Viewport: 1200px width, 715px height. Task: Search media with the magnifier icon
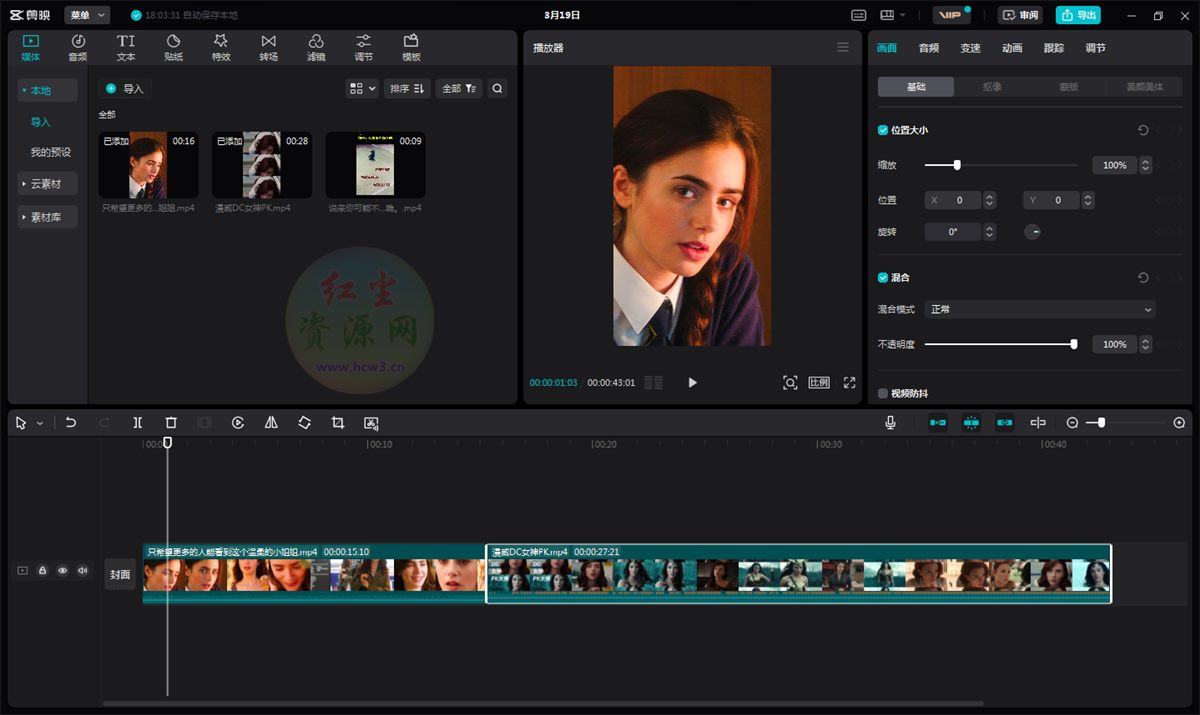[497, 88]
